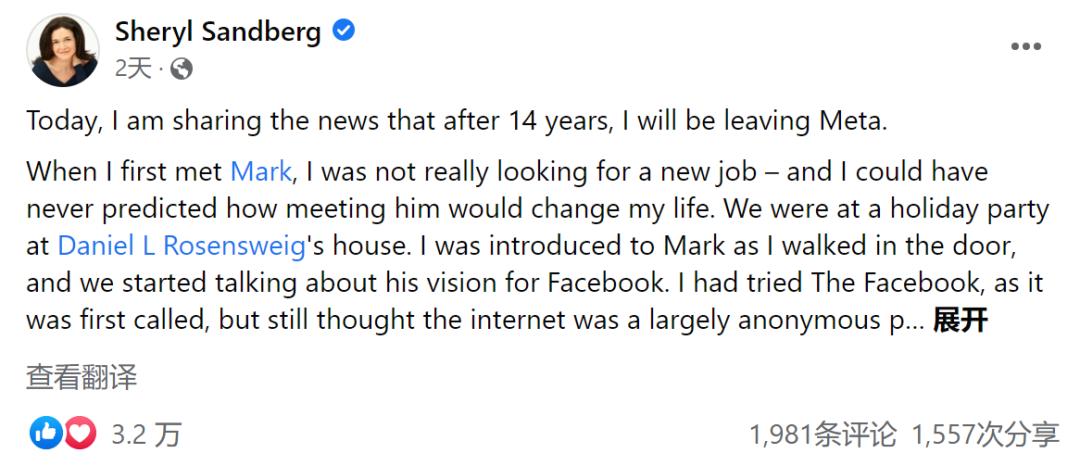The image size is (1080, 466).
Task: Open the post options three-dot menu
Action: 1026,47
